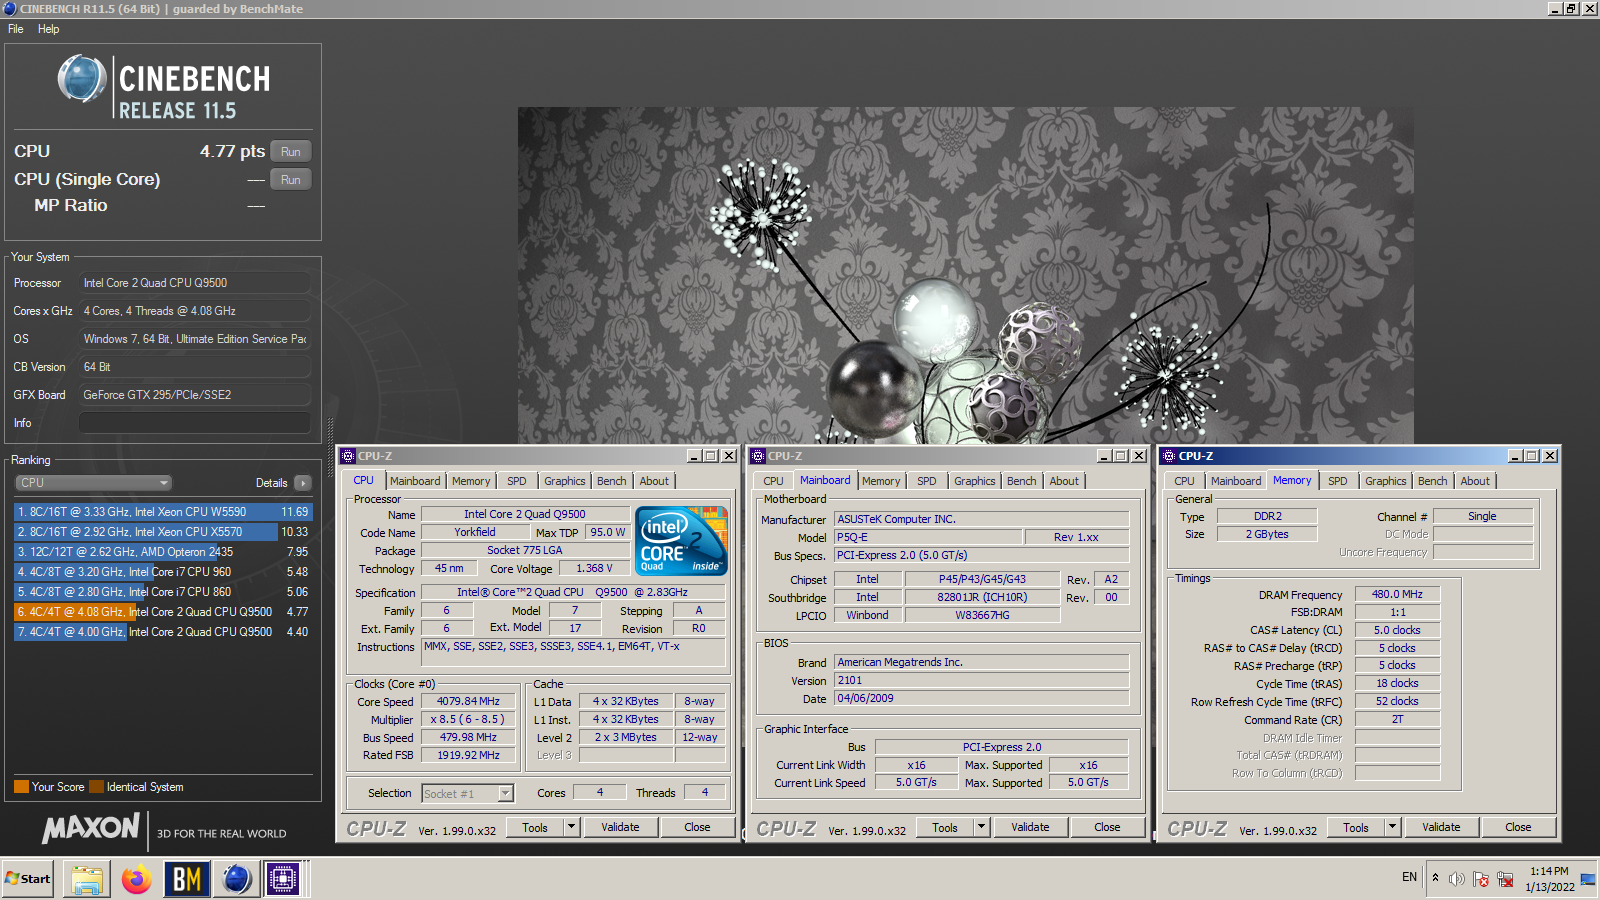Show hidden tray icons
1600x900 pixels.
pos(1435,878)
